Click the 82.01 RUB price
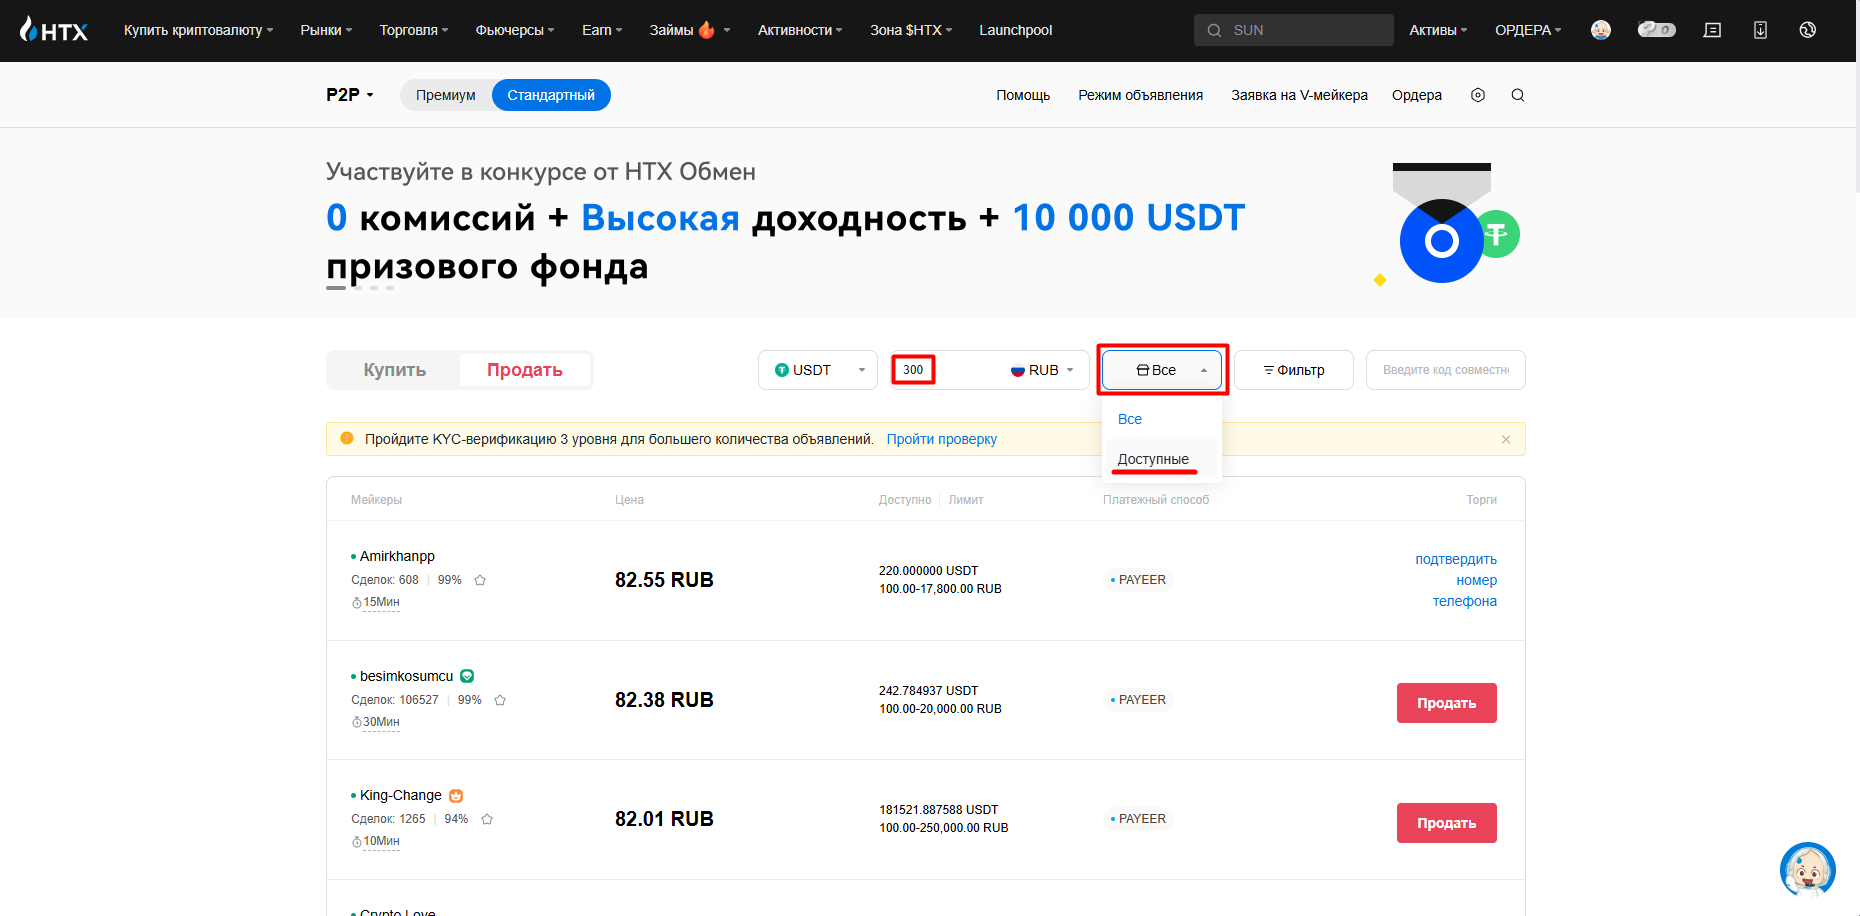The width and height of the screenshot is (1860, 916). point(664,819)
